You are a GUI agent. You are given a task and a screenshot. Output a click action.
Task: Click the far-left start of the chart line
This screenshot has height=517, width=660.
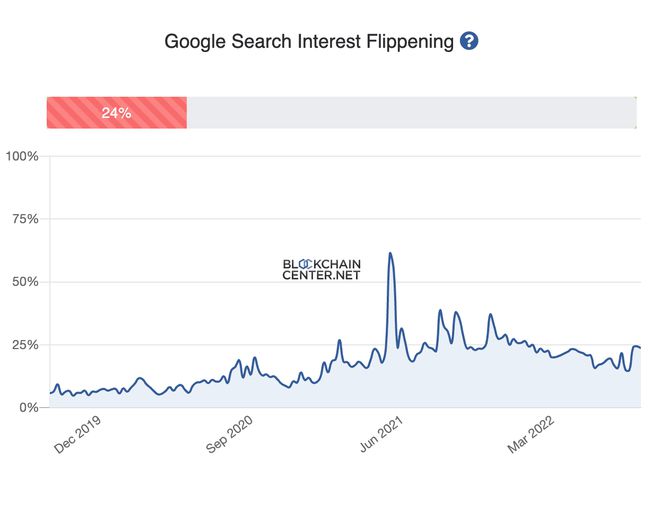[50, 393]
